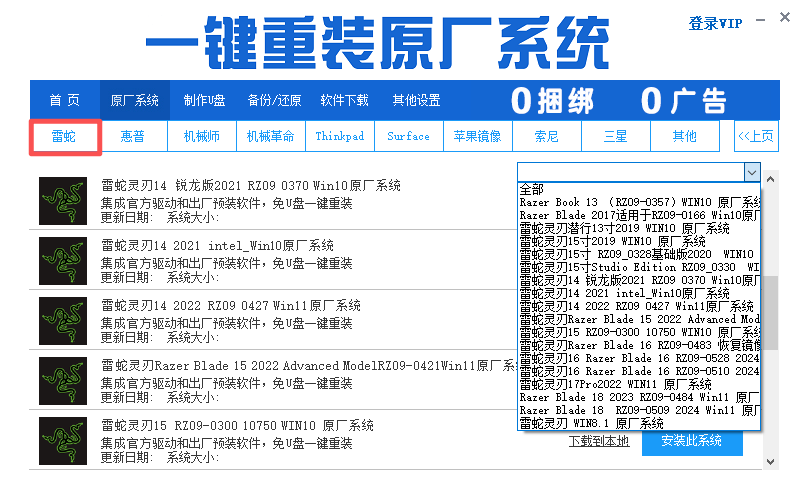Select list title Razer Blade 15 2022 Advanced Model
This screenshot has height=498, width=808.
tap(309, 366)
